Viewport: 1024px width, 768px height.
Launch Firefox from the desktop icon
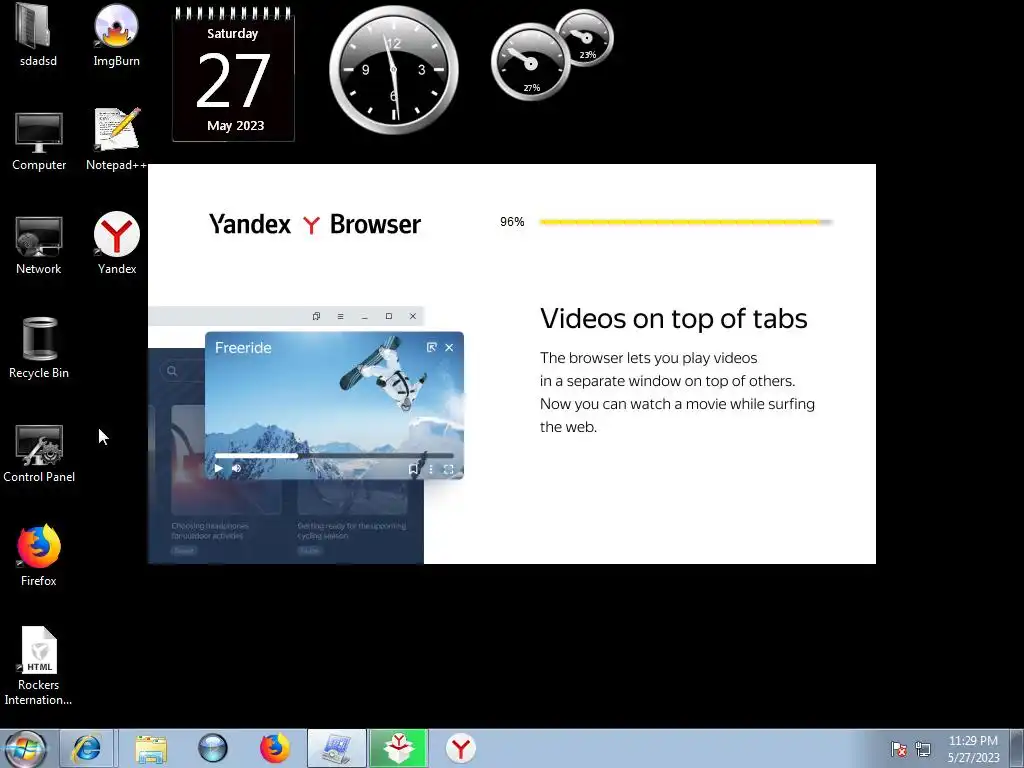click(39, 556)
